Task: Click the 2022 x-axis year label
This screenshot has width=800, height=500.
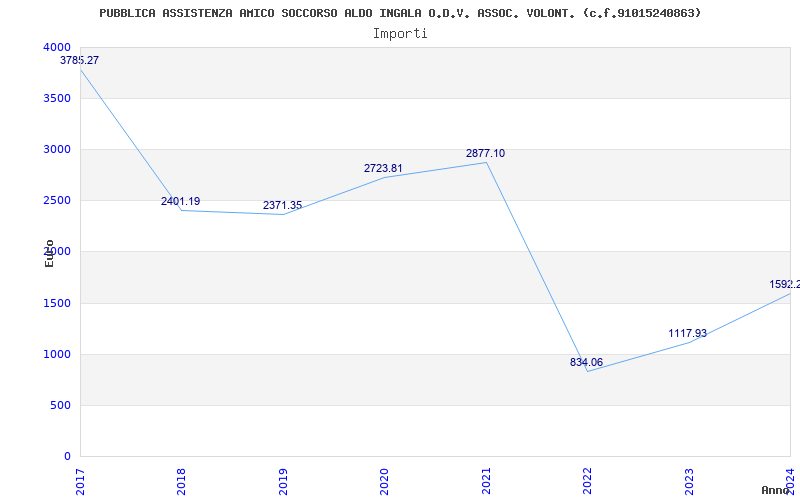Action: pos(587,481)
